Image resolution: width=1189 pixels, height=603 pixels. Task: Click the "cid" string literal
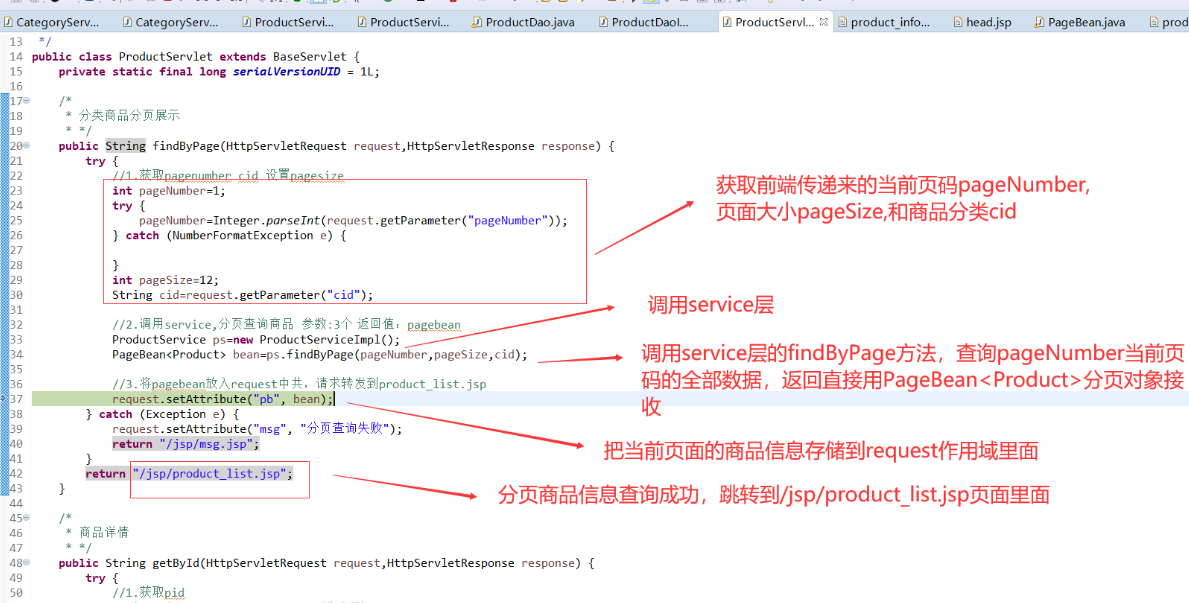pyautogui.click(x=344, y=295)
